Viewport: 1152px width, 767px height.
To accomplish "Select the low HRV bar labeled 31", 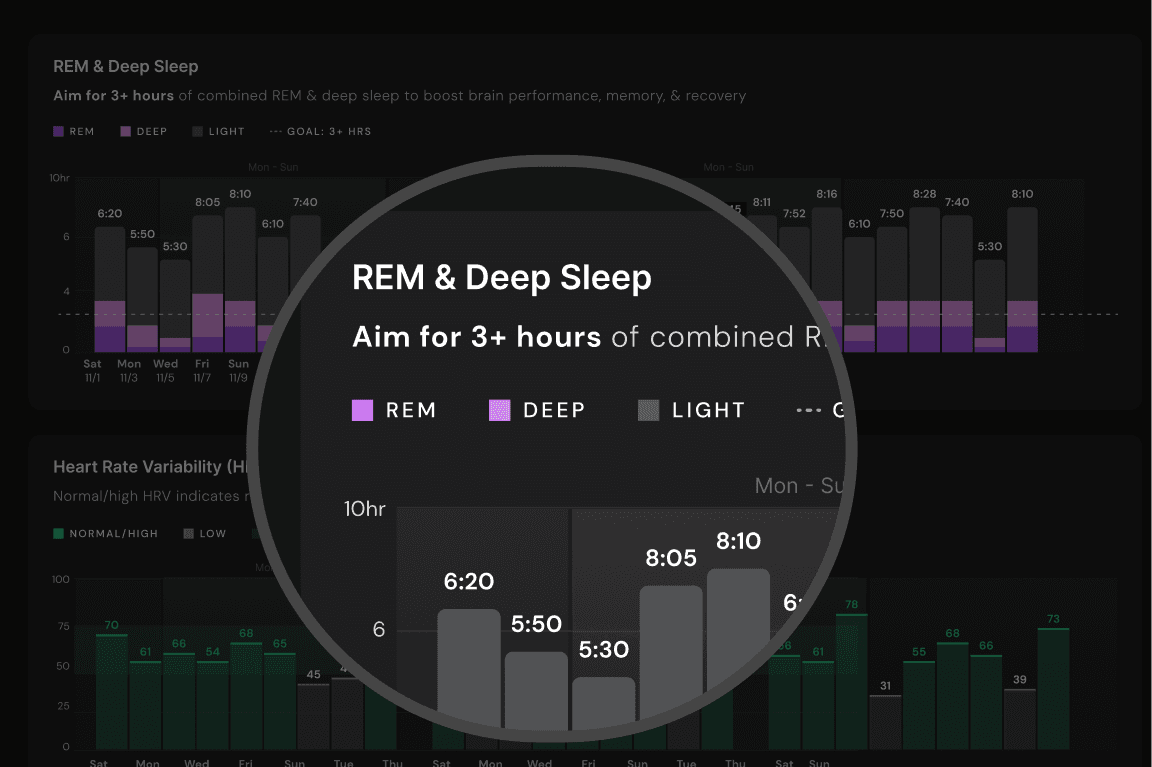I will 885,722.
